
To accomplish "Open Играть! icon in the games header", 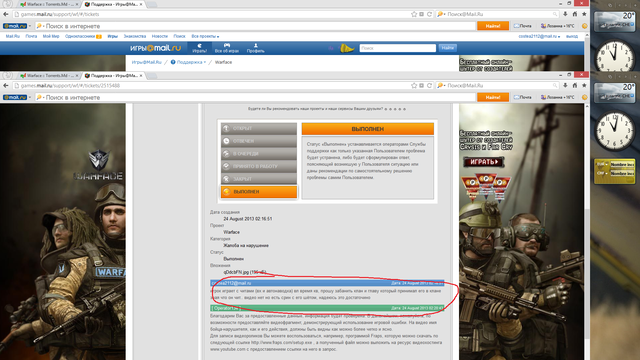I will tap(200, 48).
